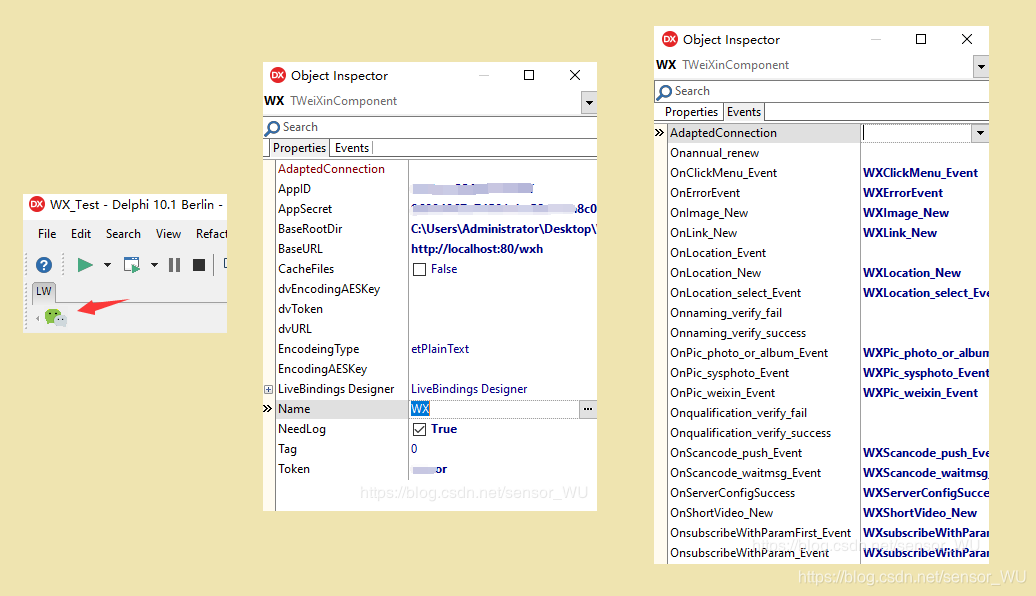Viewport: 1036px width, 596px height.
Task: Select the WeChat component icon on palette
Action: (x=56, y=318)
